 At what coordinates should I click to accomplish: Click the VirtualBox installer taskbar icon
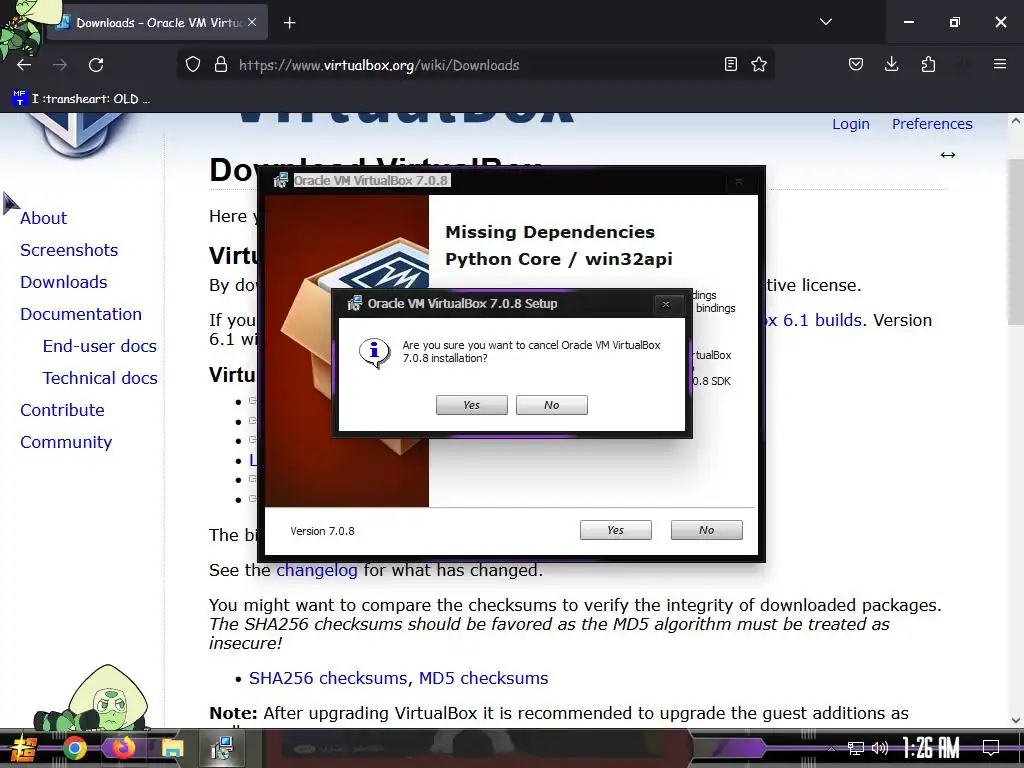[222, 748]
